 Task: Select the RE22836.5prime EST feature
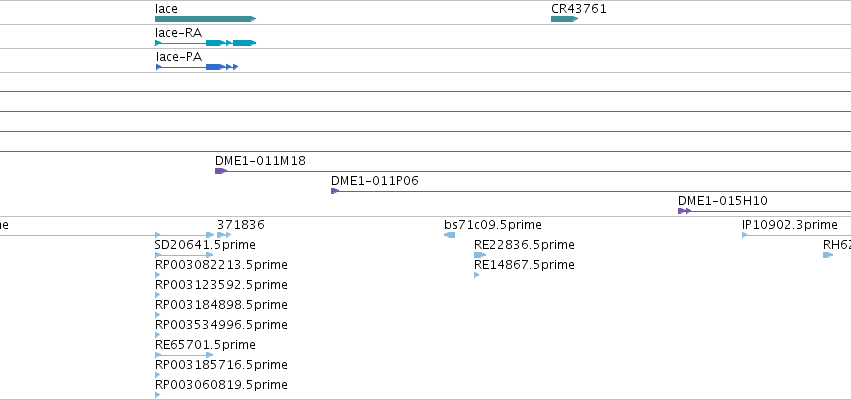tap(480, 255)
